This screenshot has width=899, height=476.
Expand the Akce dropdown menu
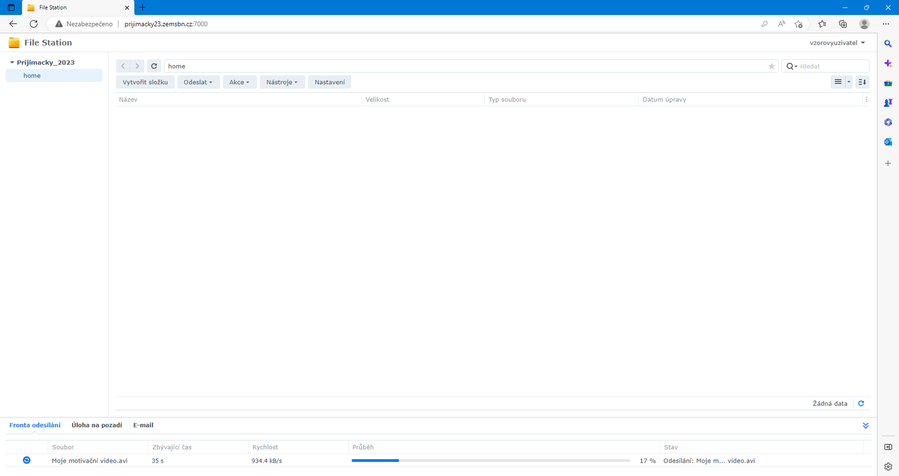(x=239, y=82)
